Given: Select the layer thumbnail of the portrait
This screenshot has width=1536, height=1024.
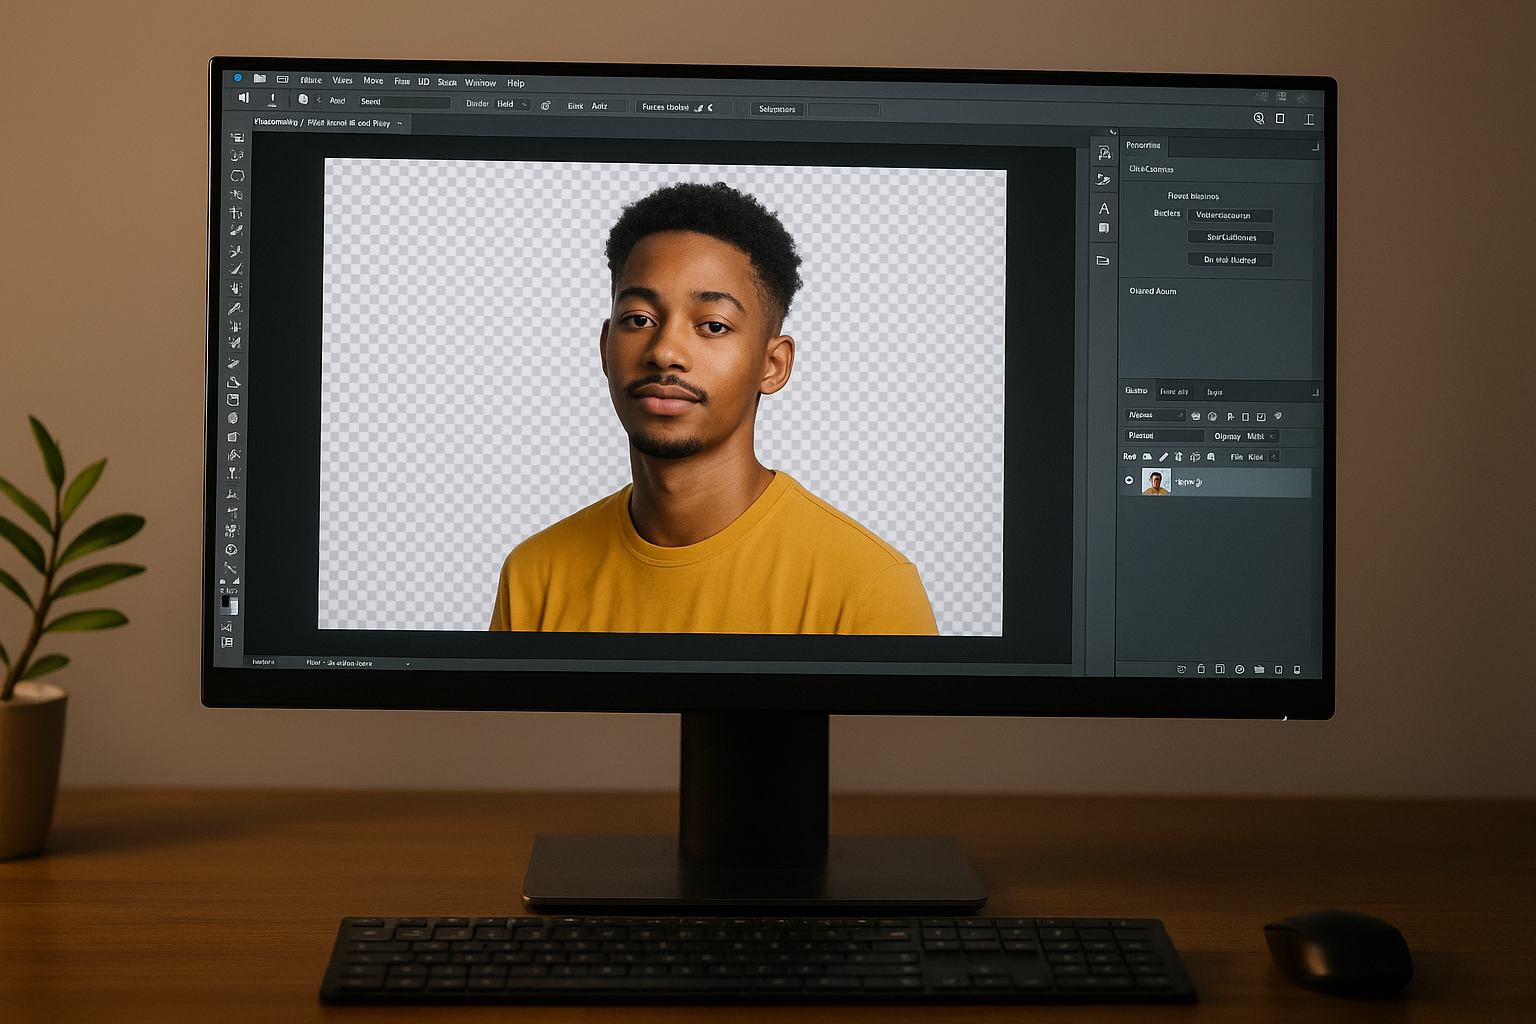Looking at the screenshot, I should pos(1156,483).
